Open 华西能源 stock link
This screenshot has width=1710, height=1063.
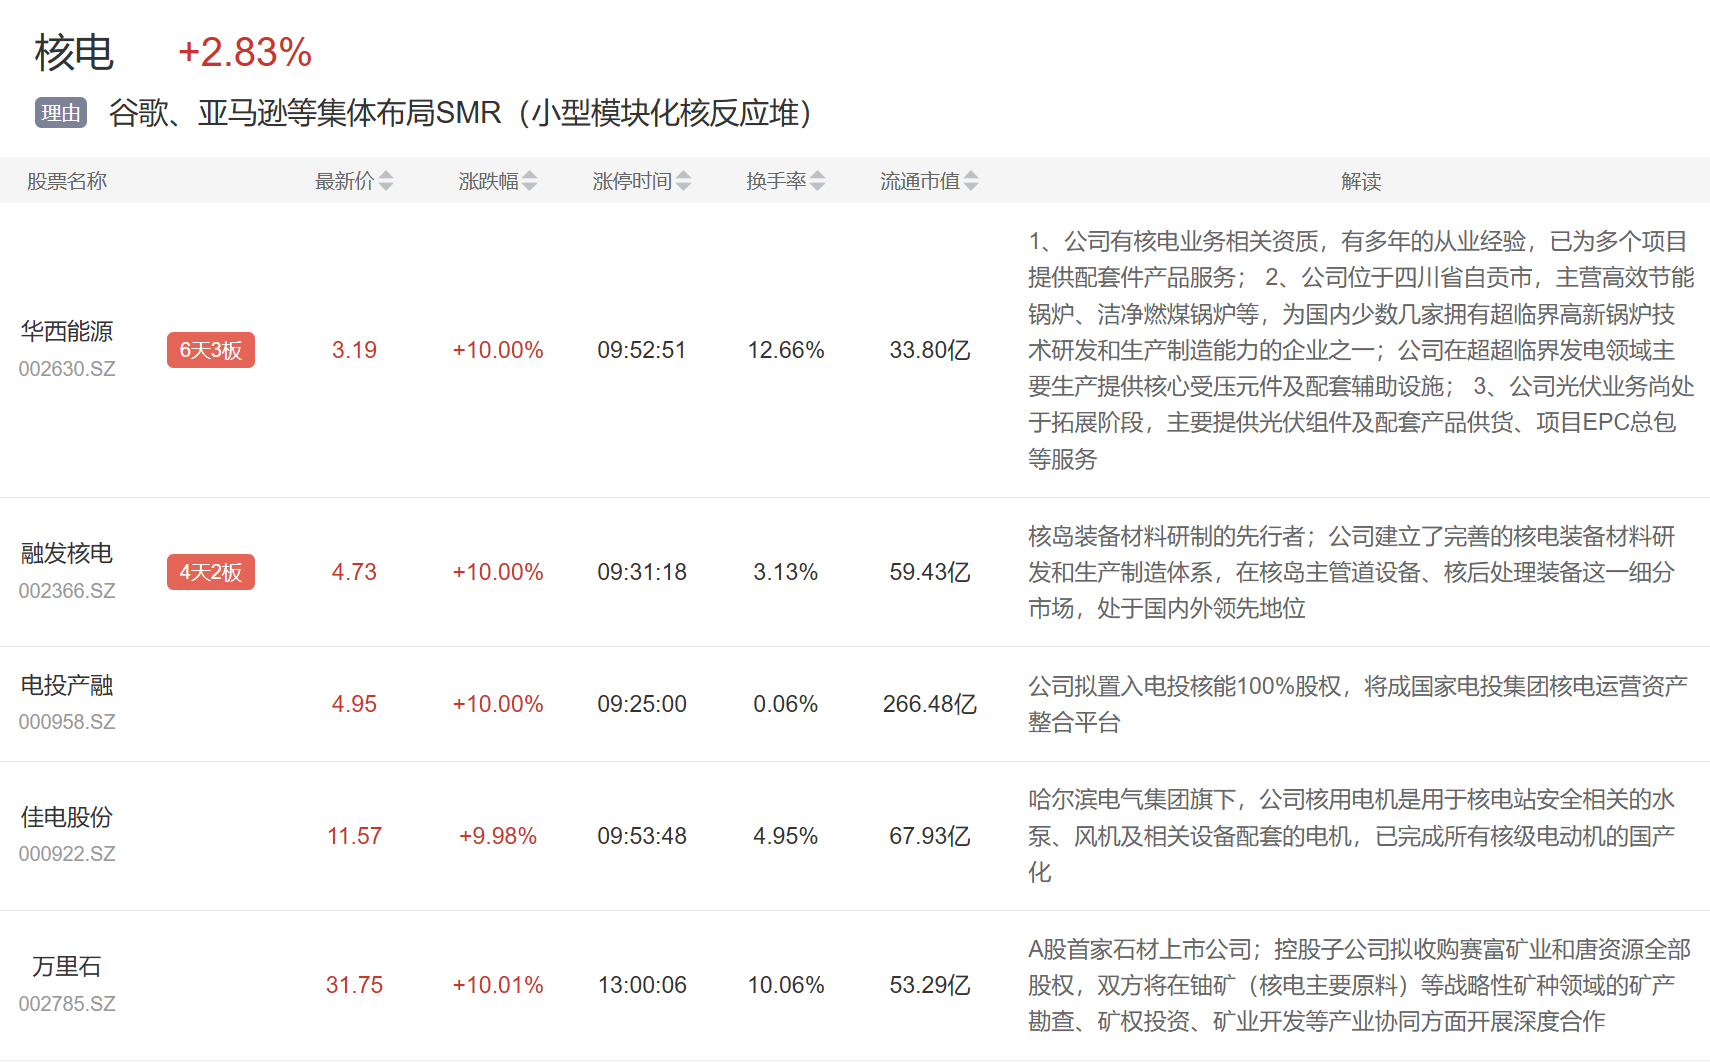tap(67, 331)
